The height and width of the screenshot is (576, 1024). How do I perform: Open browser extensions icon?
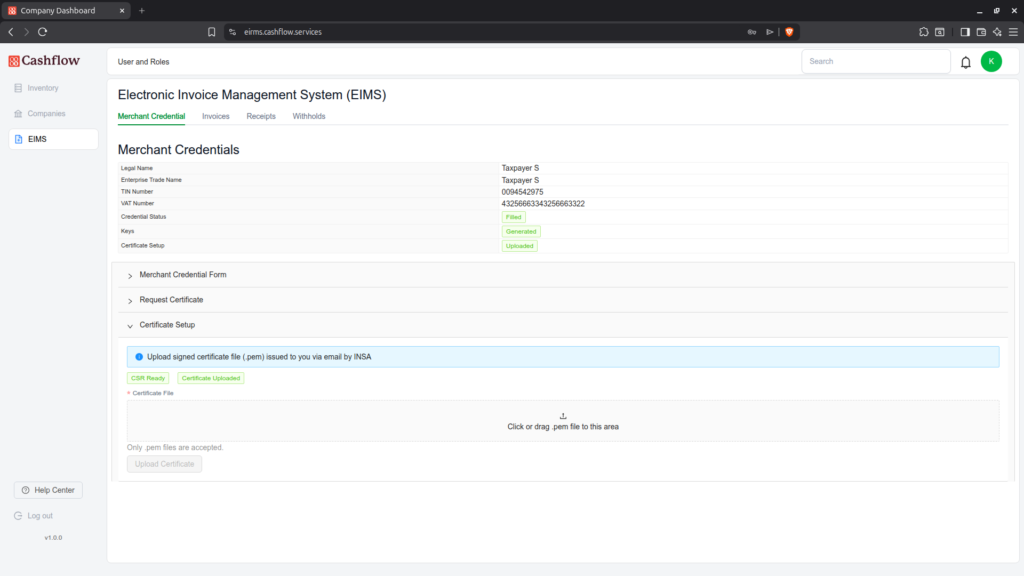923,32
